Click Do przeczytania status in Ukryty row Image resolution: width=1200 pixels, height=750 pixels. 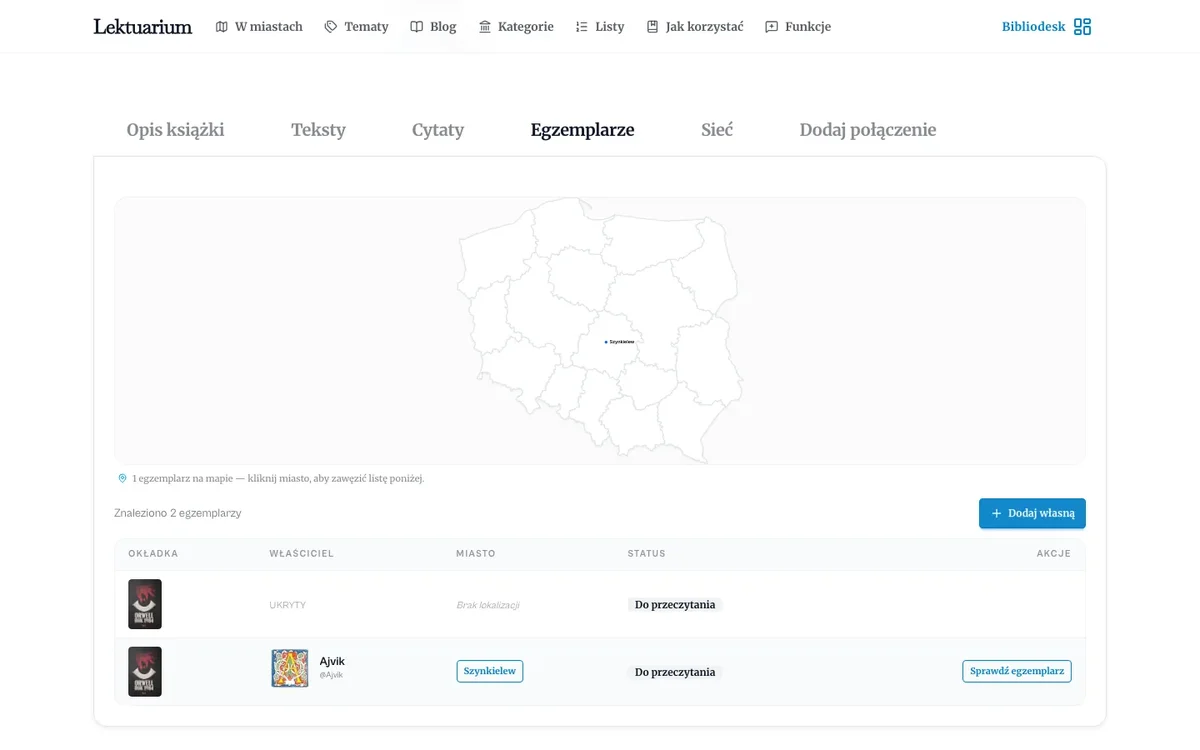(x=675, y=605)
